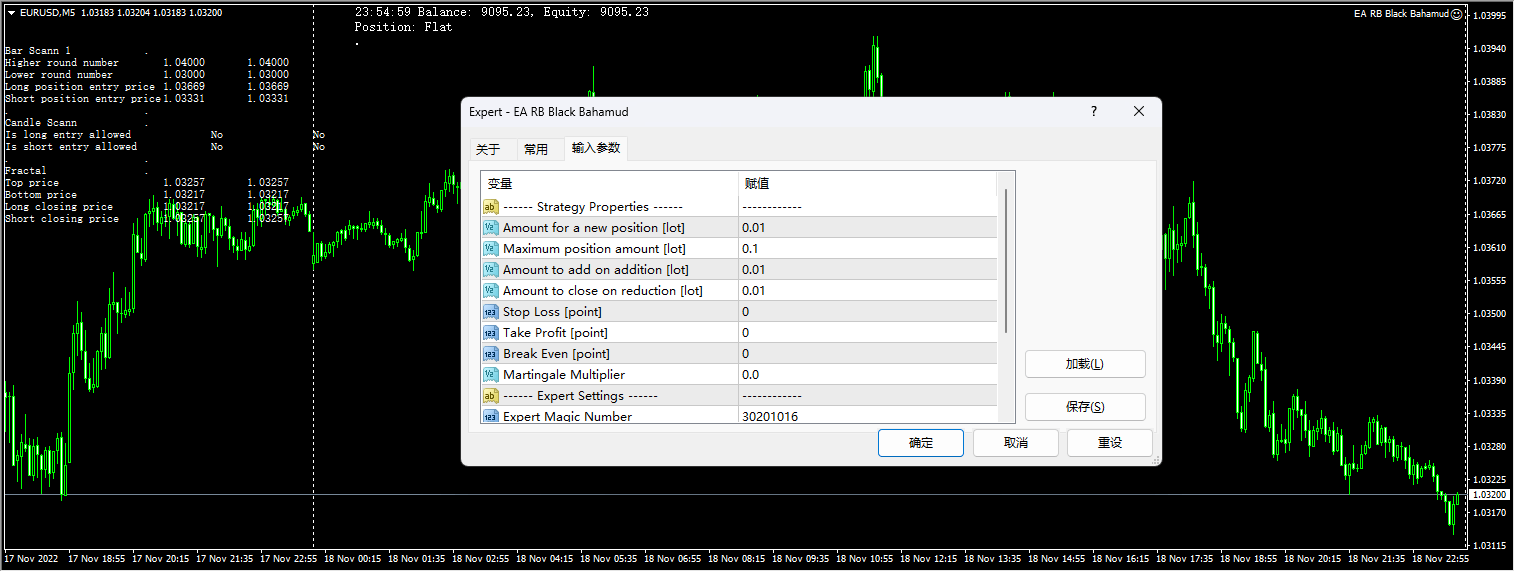Image resolution: width=1515 pixels, height=572 pixels.
Task: Expand the EURUSD,M5 chart title arrow
Action: pyautogui.click(x=11, y=13)
